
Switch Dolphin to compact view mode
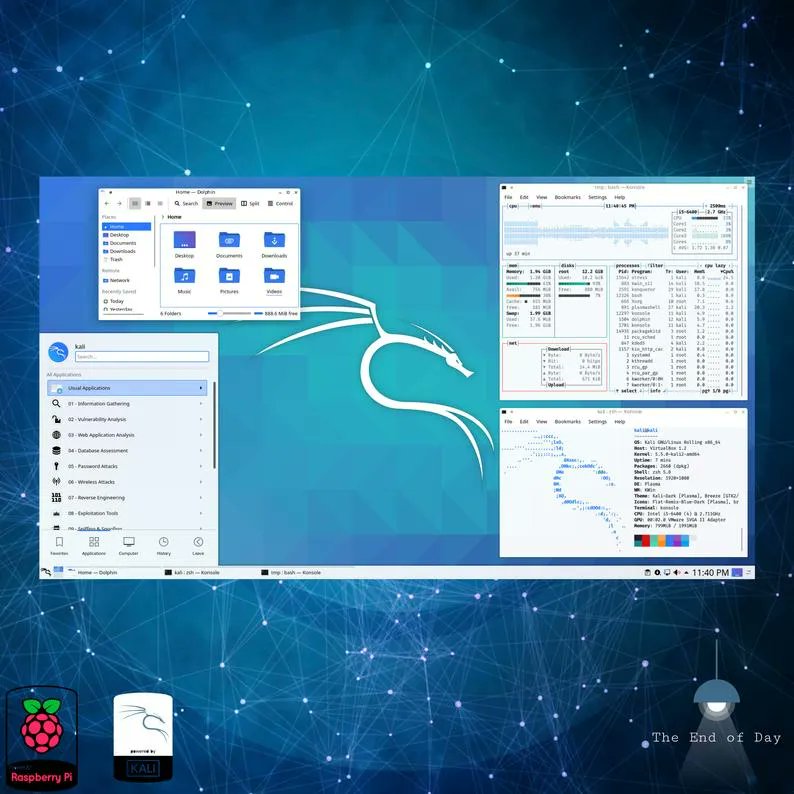pyautogui.click(x=147, y=204)
